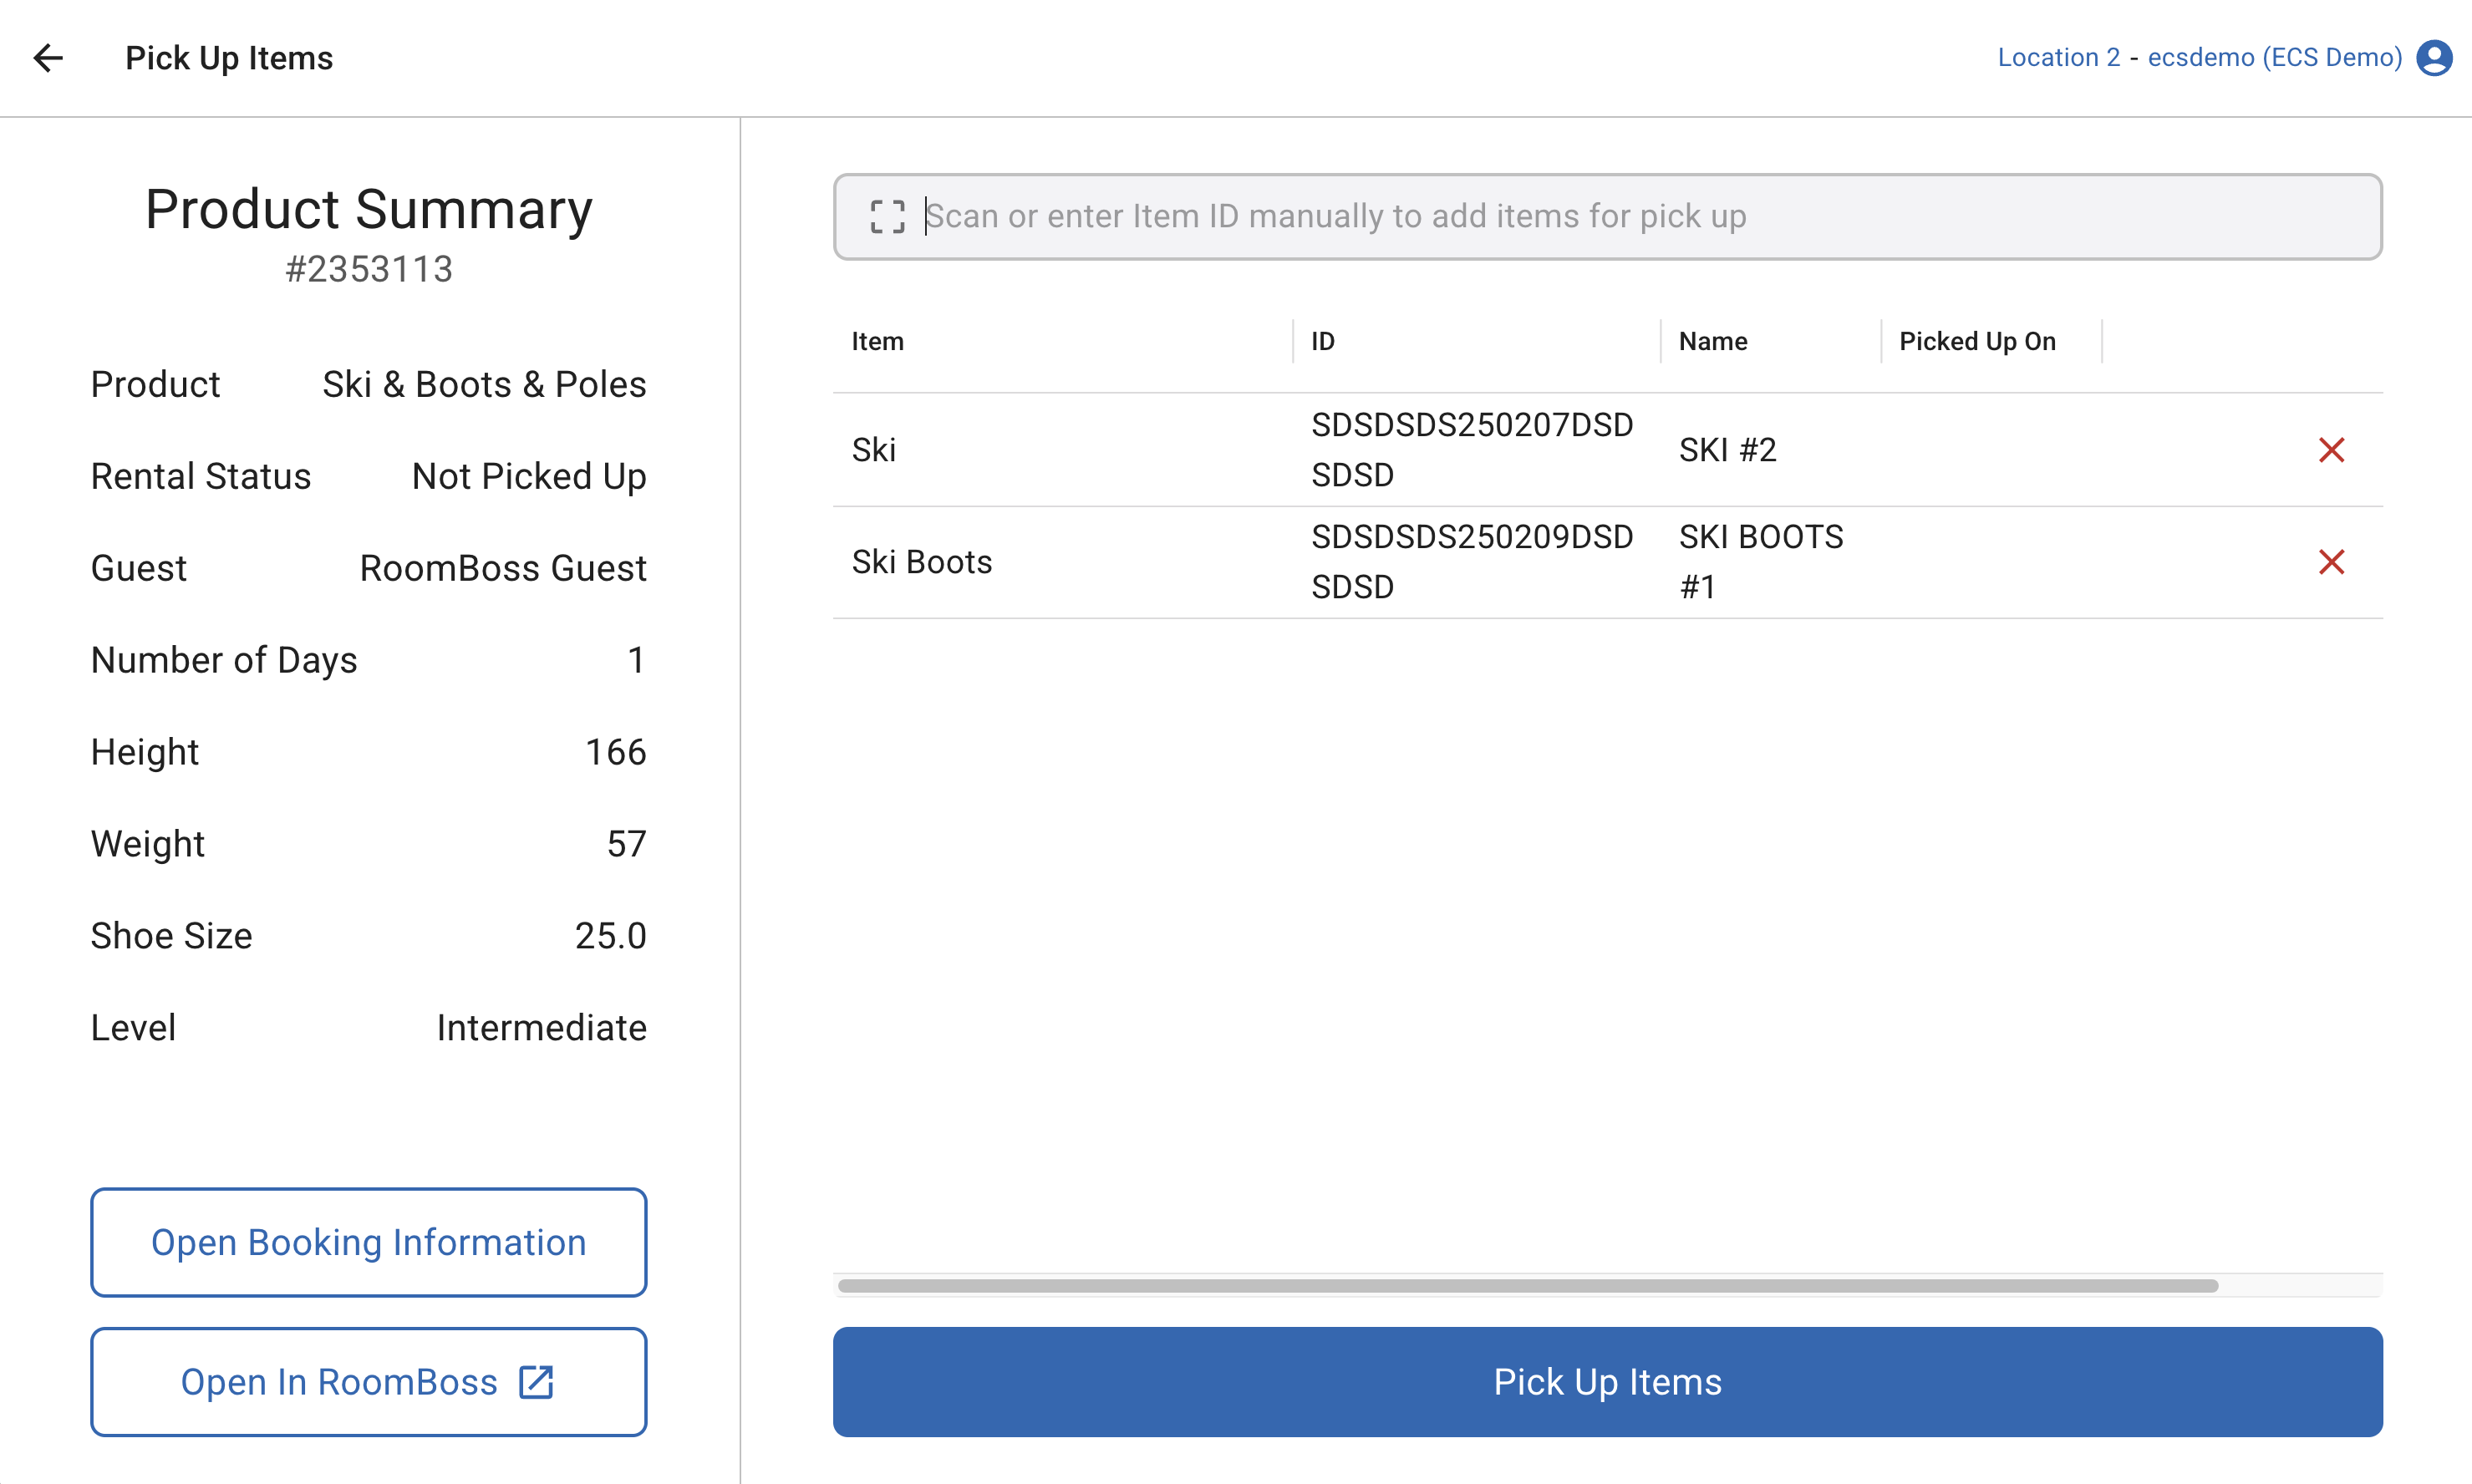Image resolution: width=2472 pixels, height=1484 pixels.
Task: Click the Picked Up On column header
Action: coord(1977,341)
